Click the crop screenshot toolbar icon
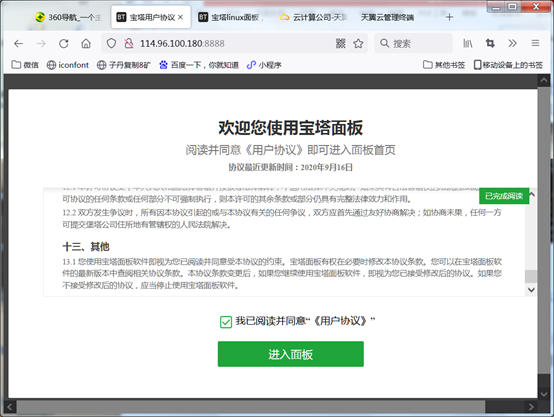 [x=490, y=43]
